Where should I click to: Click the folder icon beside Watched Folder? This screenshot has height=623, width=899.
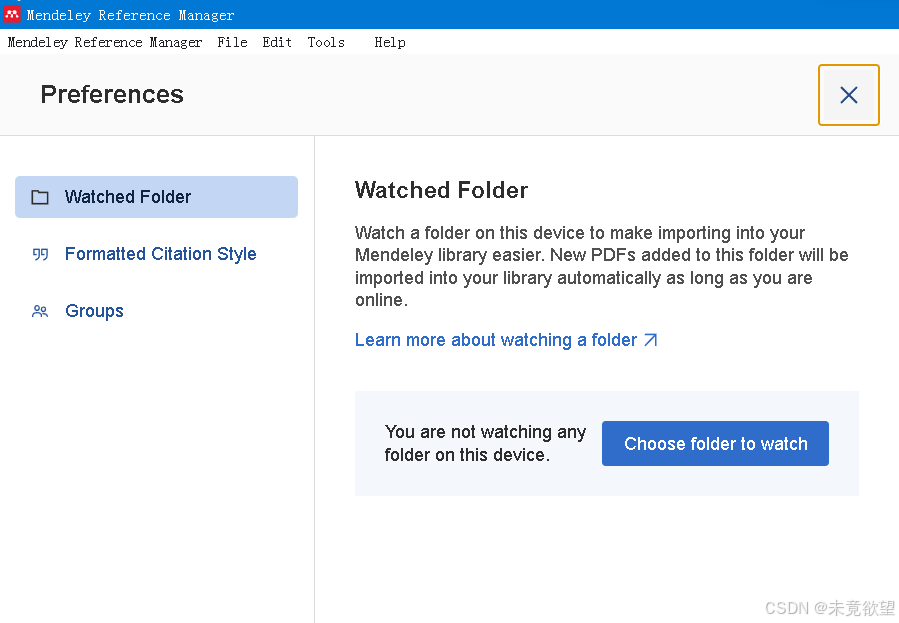click(40, 197)
